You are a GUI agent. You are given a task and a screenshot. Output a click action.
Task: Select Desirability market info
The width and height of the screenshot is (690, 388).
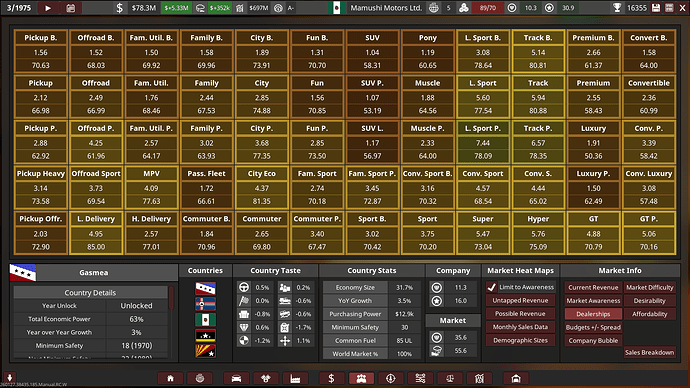[x=650, y=300]
